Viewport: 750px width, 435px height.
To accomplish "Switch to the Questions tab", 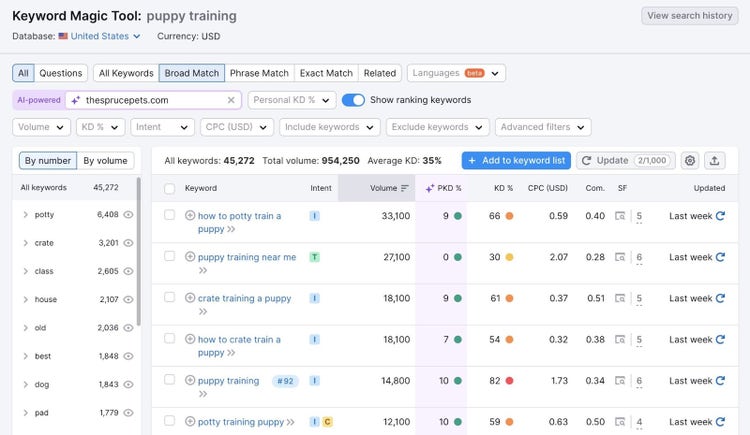I will click(61, 73).
